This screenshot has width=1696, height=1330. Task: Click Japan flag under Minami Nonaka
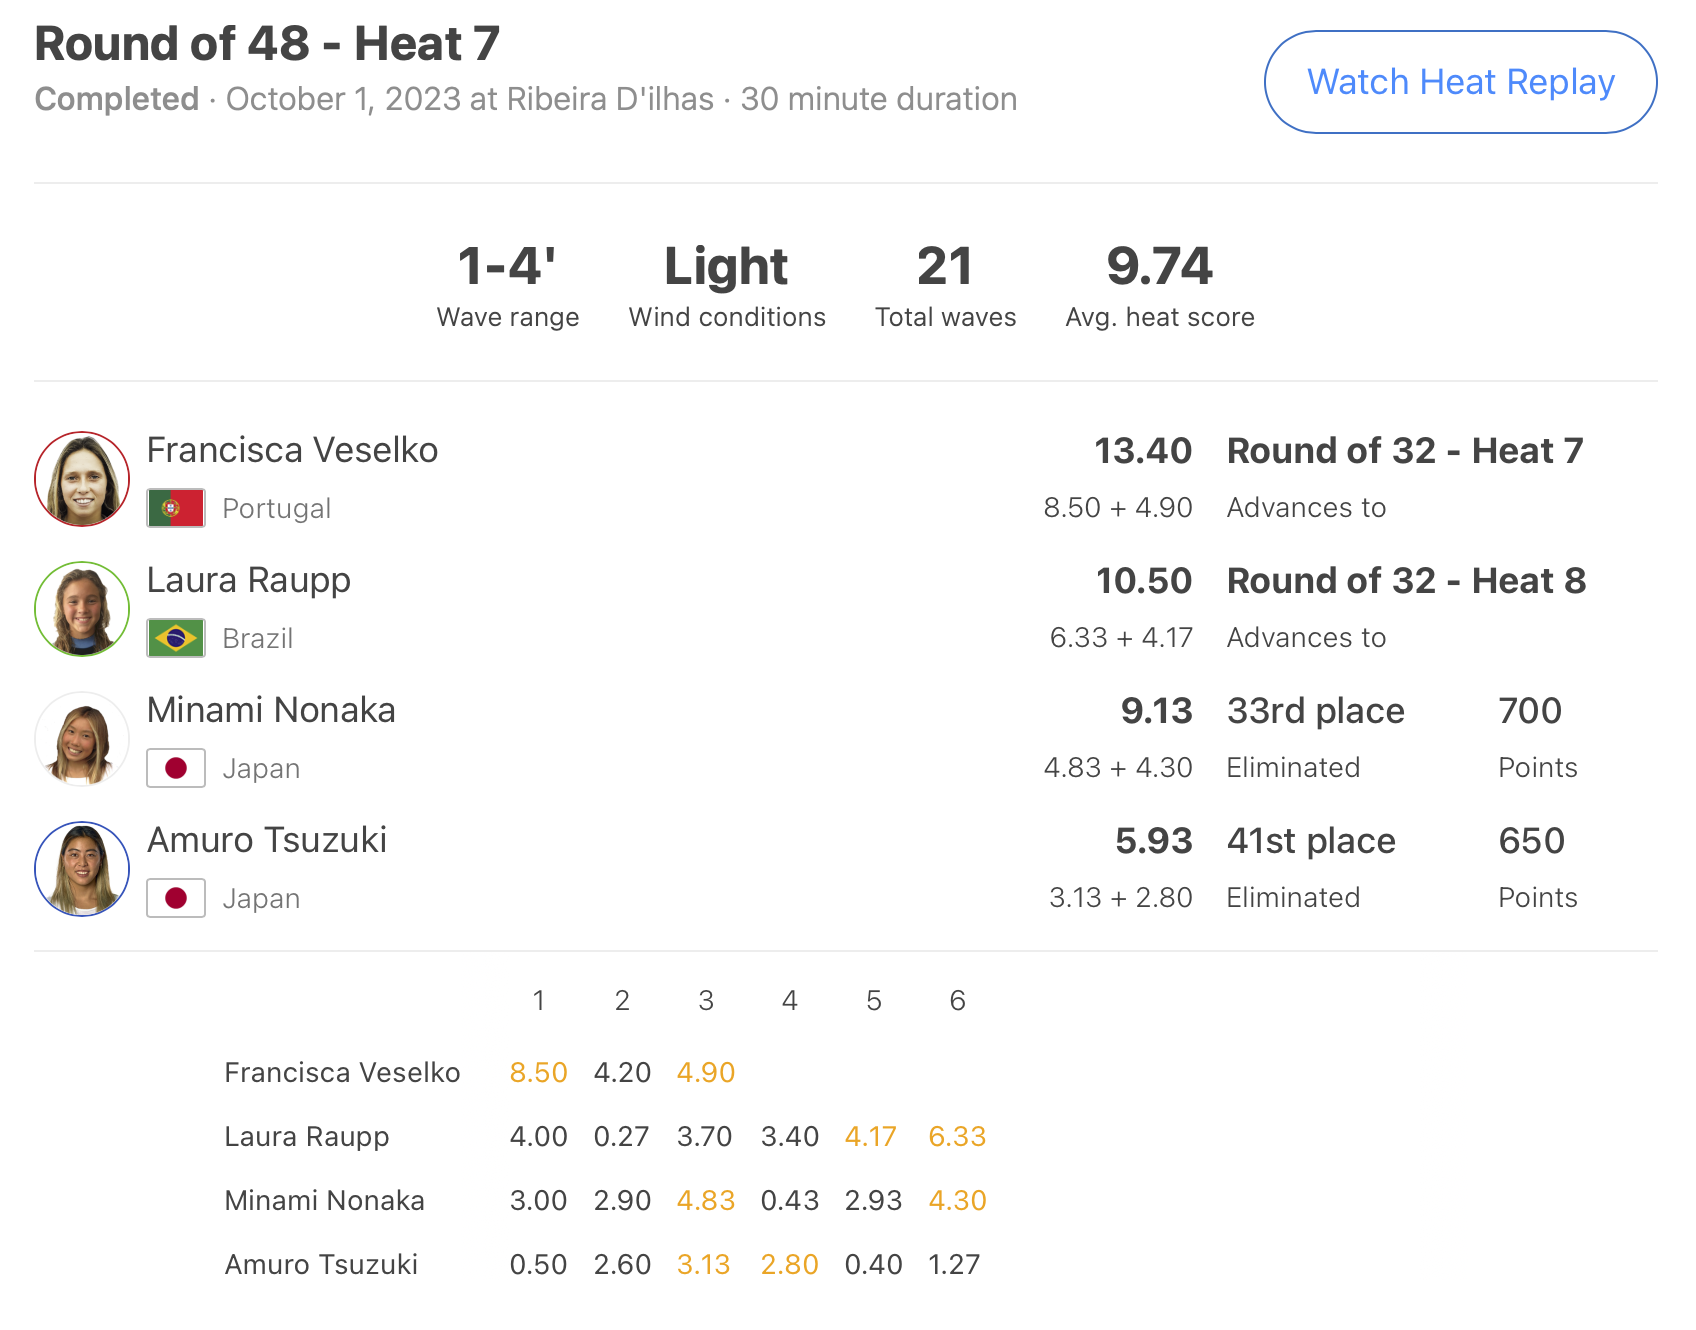click(x=176, y=768)
